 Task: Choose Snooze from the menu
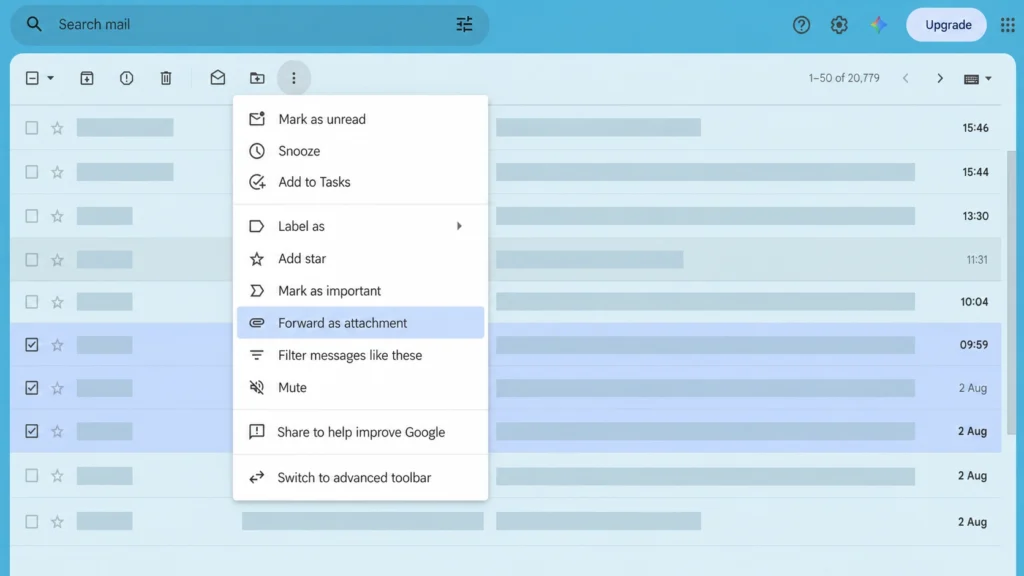click(x=360, y=151)
